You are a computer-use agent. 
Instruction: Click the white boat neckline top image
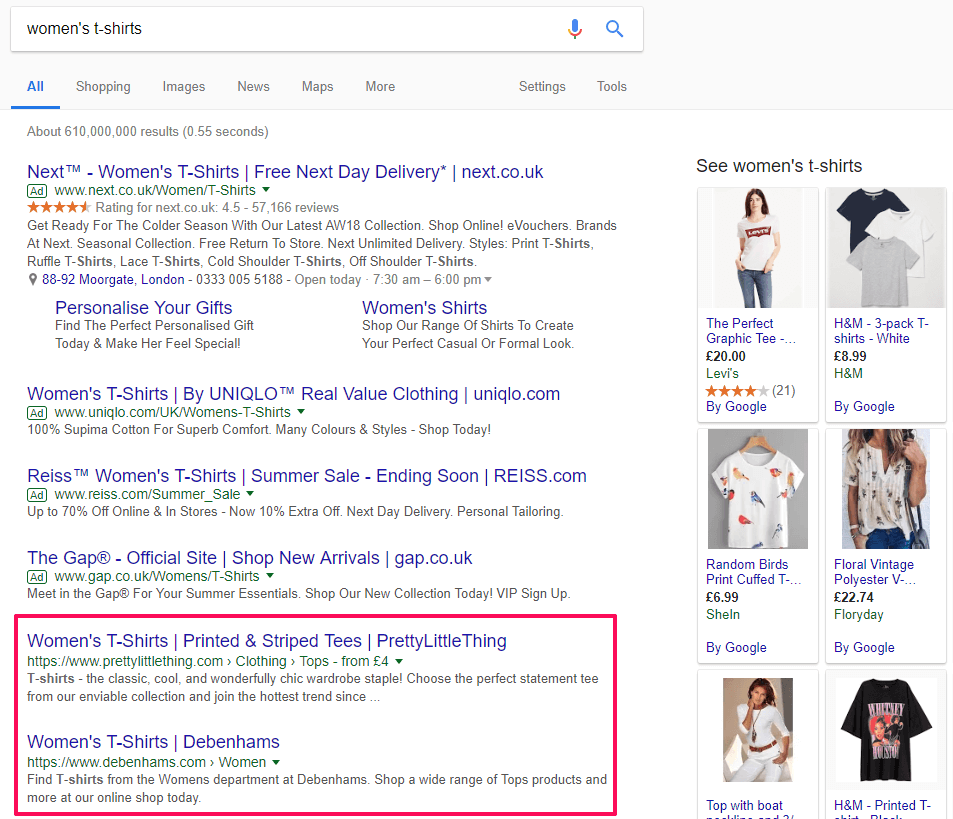pyautogui.click(x=757, y=730)
